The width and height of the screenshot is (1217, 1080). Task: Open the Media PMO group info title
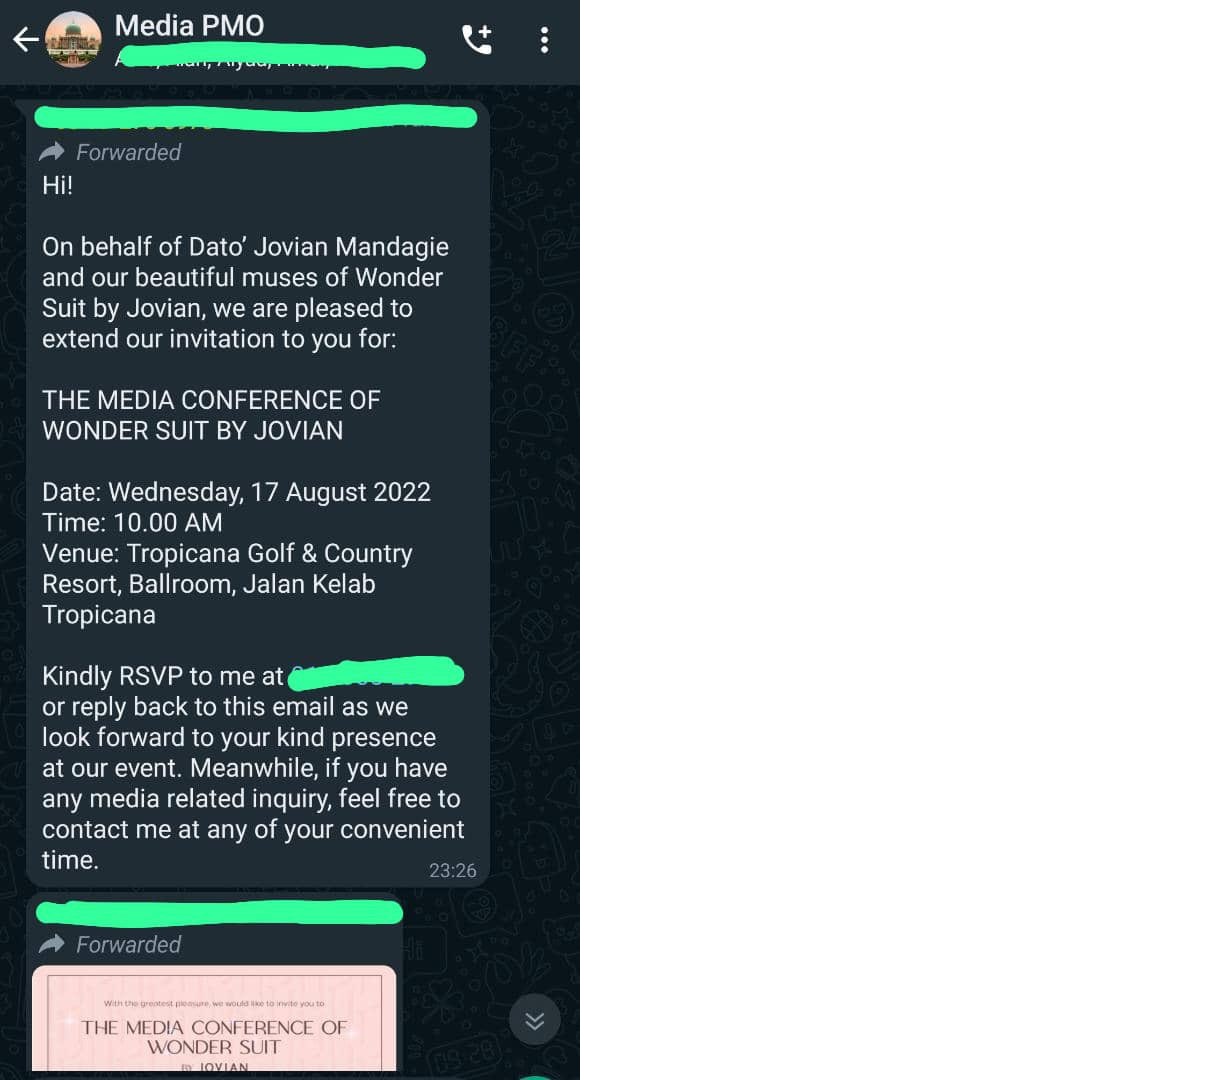(x=189, y=25)
